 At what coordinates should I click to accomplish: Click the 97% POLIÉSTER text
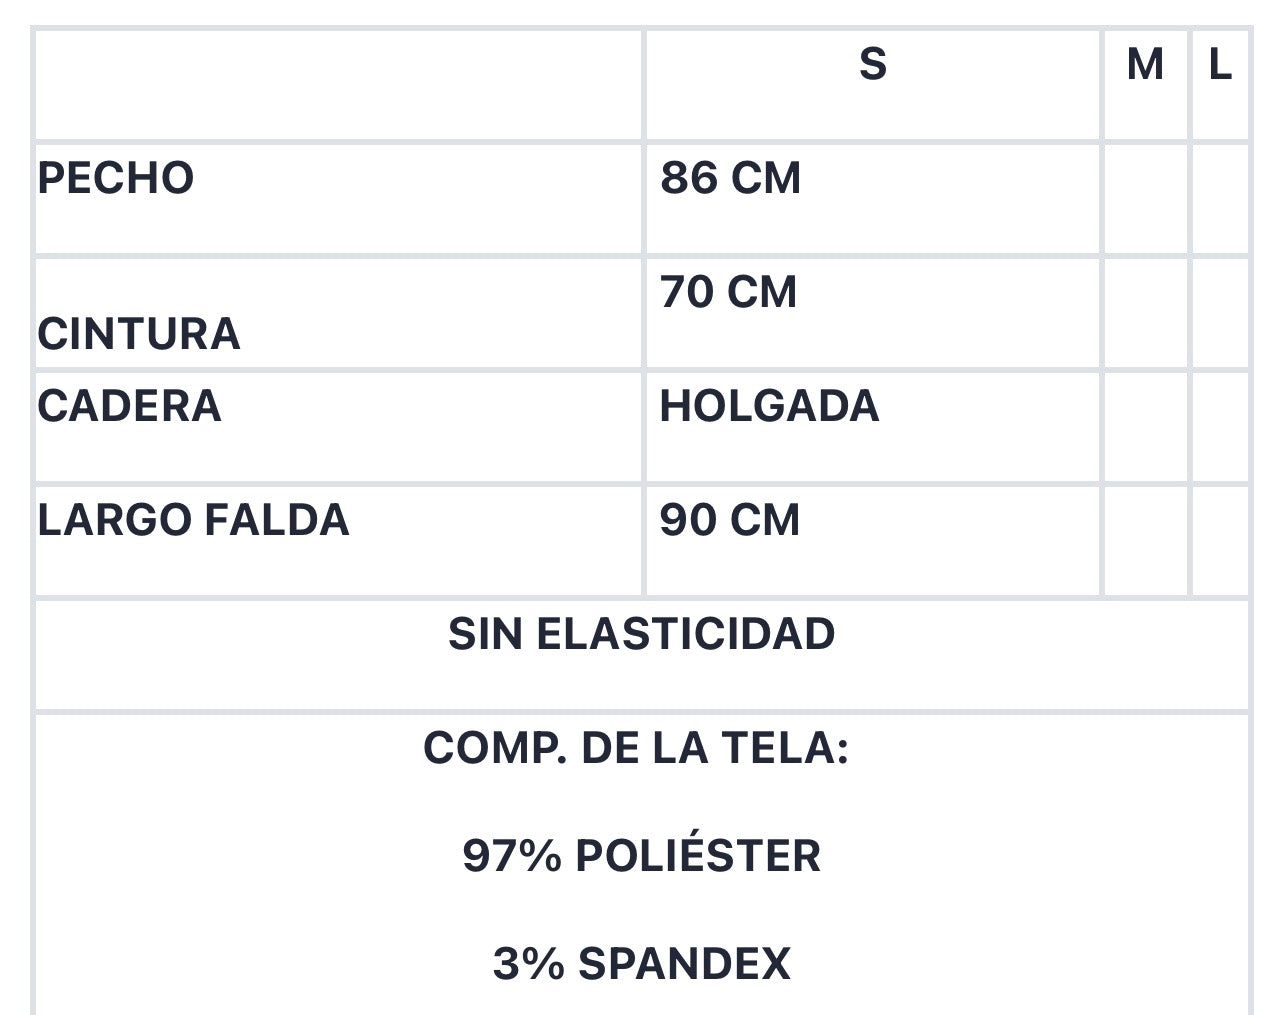(641, 856)
